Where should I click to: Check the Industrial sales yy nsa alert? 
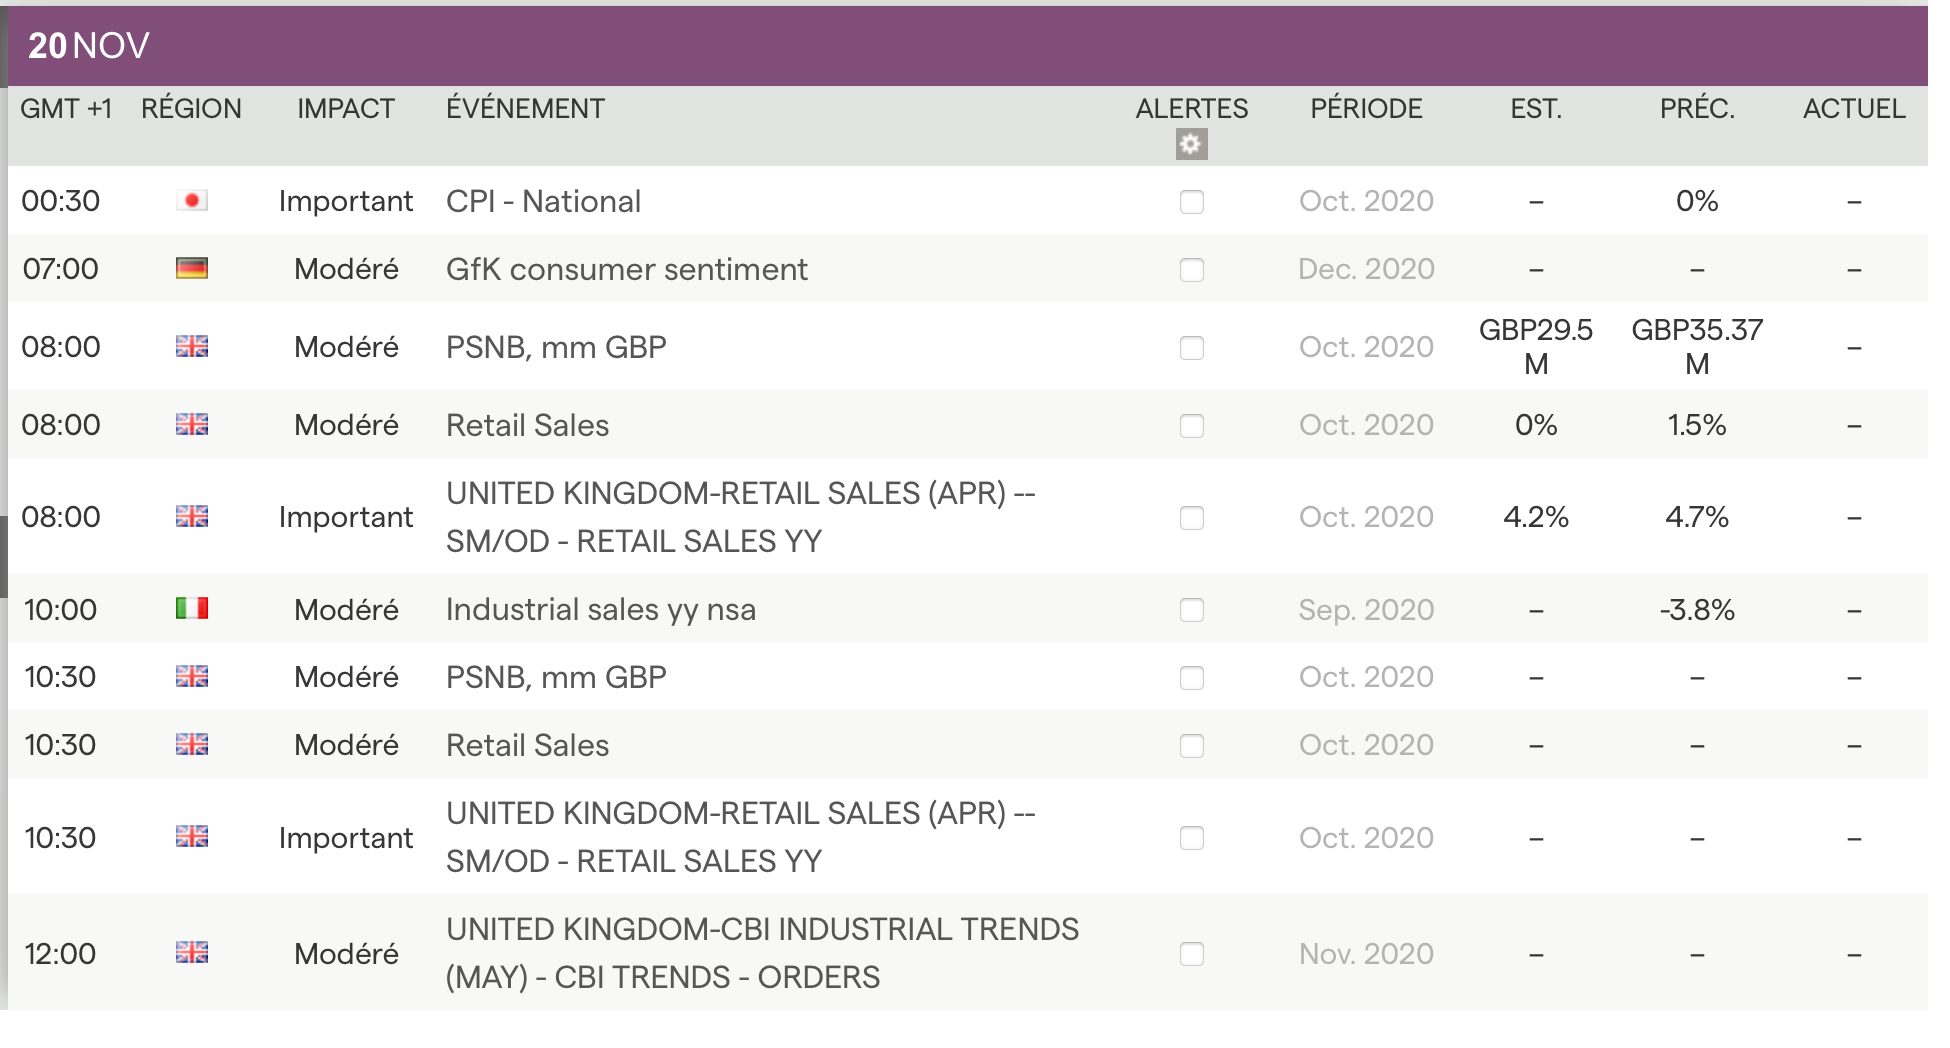[1191, 610]
